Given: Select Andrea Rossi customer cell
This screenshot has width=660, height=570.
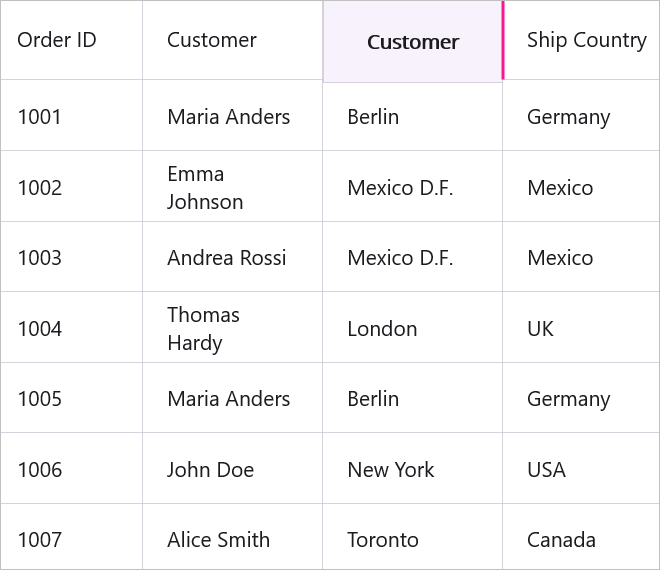Looking at the screenshot, I should pyautogui.click(x=232, y=257).
